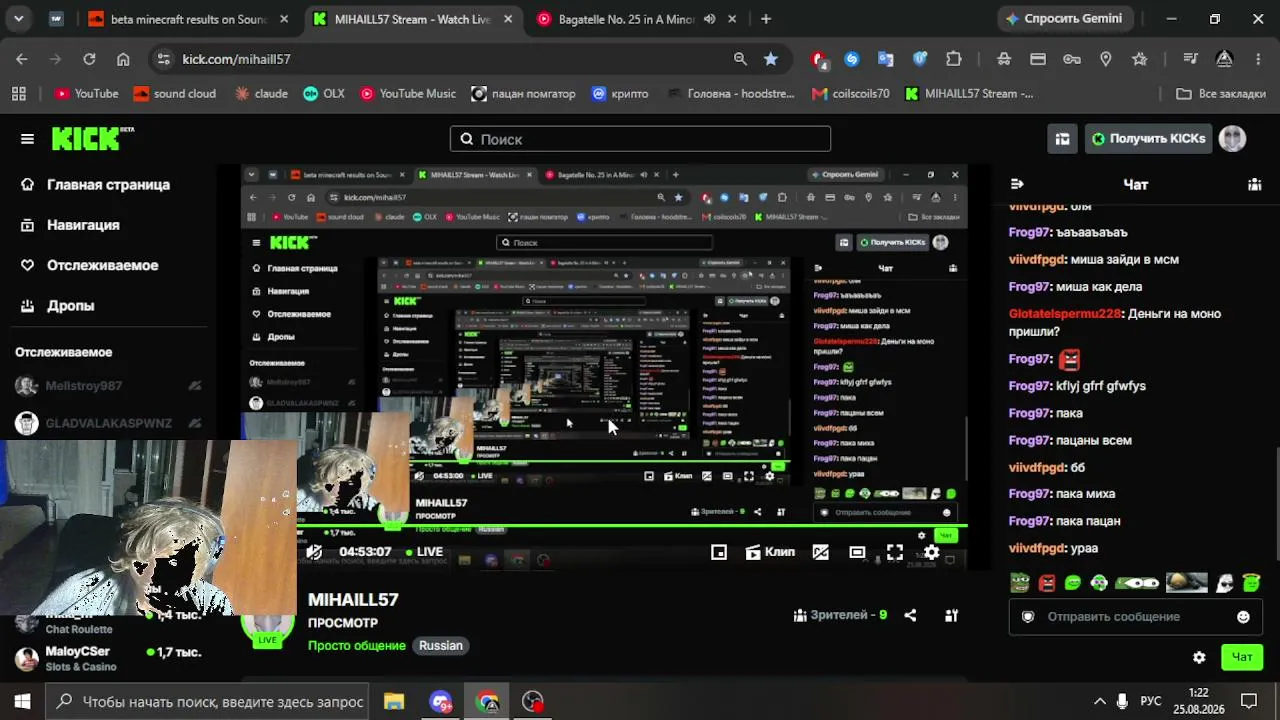1280x720 pixels.
Task: Click the Спросить Gemini button
Action: click(1063, 19)
